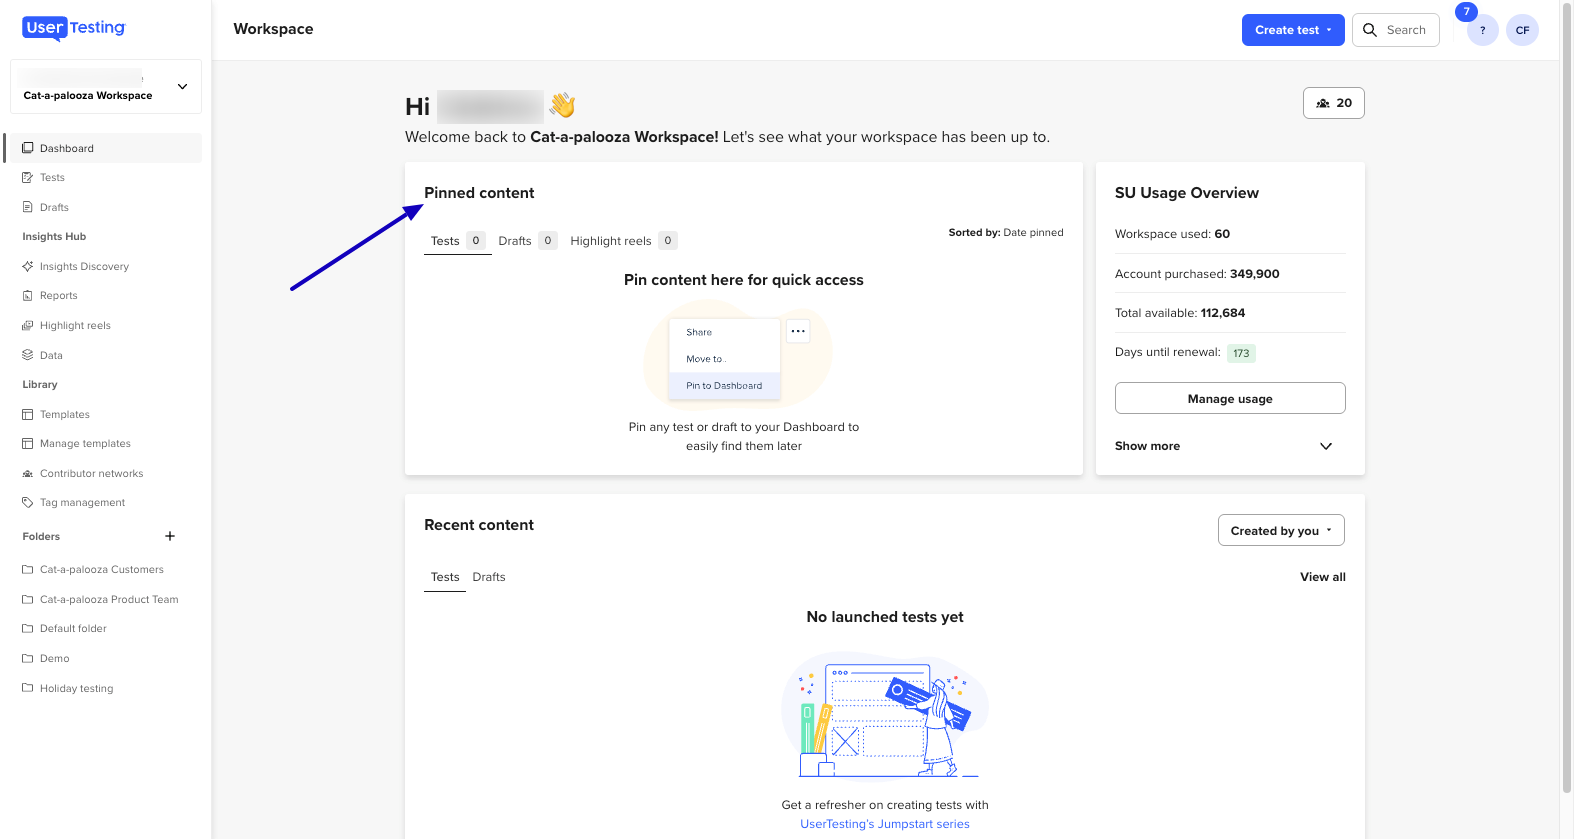The height and width of the screenshot is (839, 1574).
Task: Switch to the Highlight reels tab
Action: tap(623, 241)
